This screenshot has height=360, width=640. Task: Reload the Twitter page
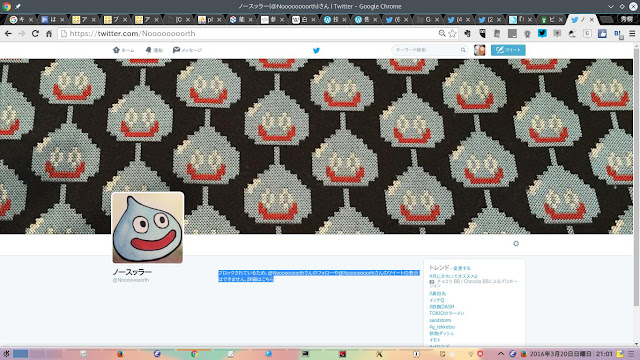click(x=36, y=33)
